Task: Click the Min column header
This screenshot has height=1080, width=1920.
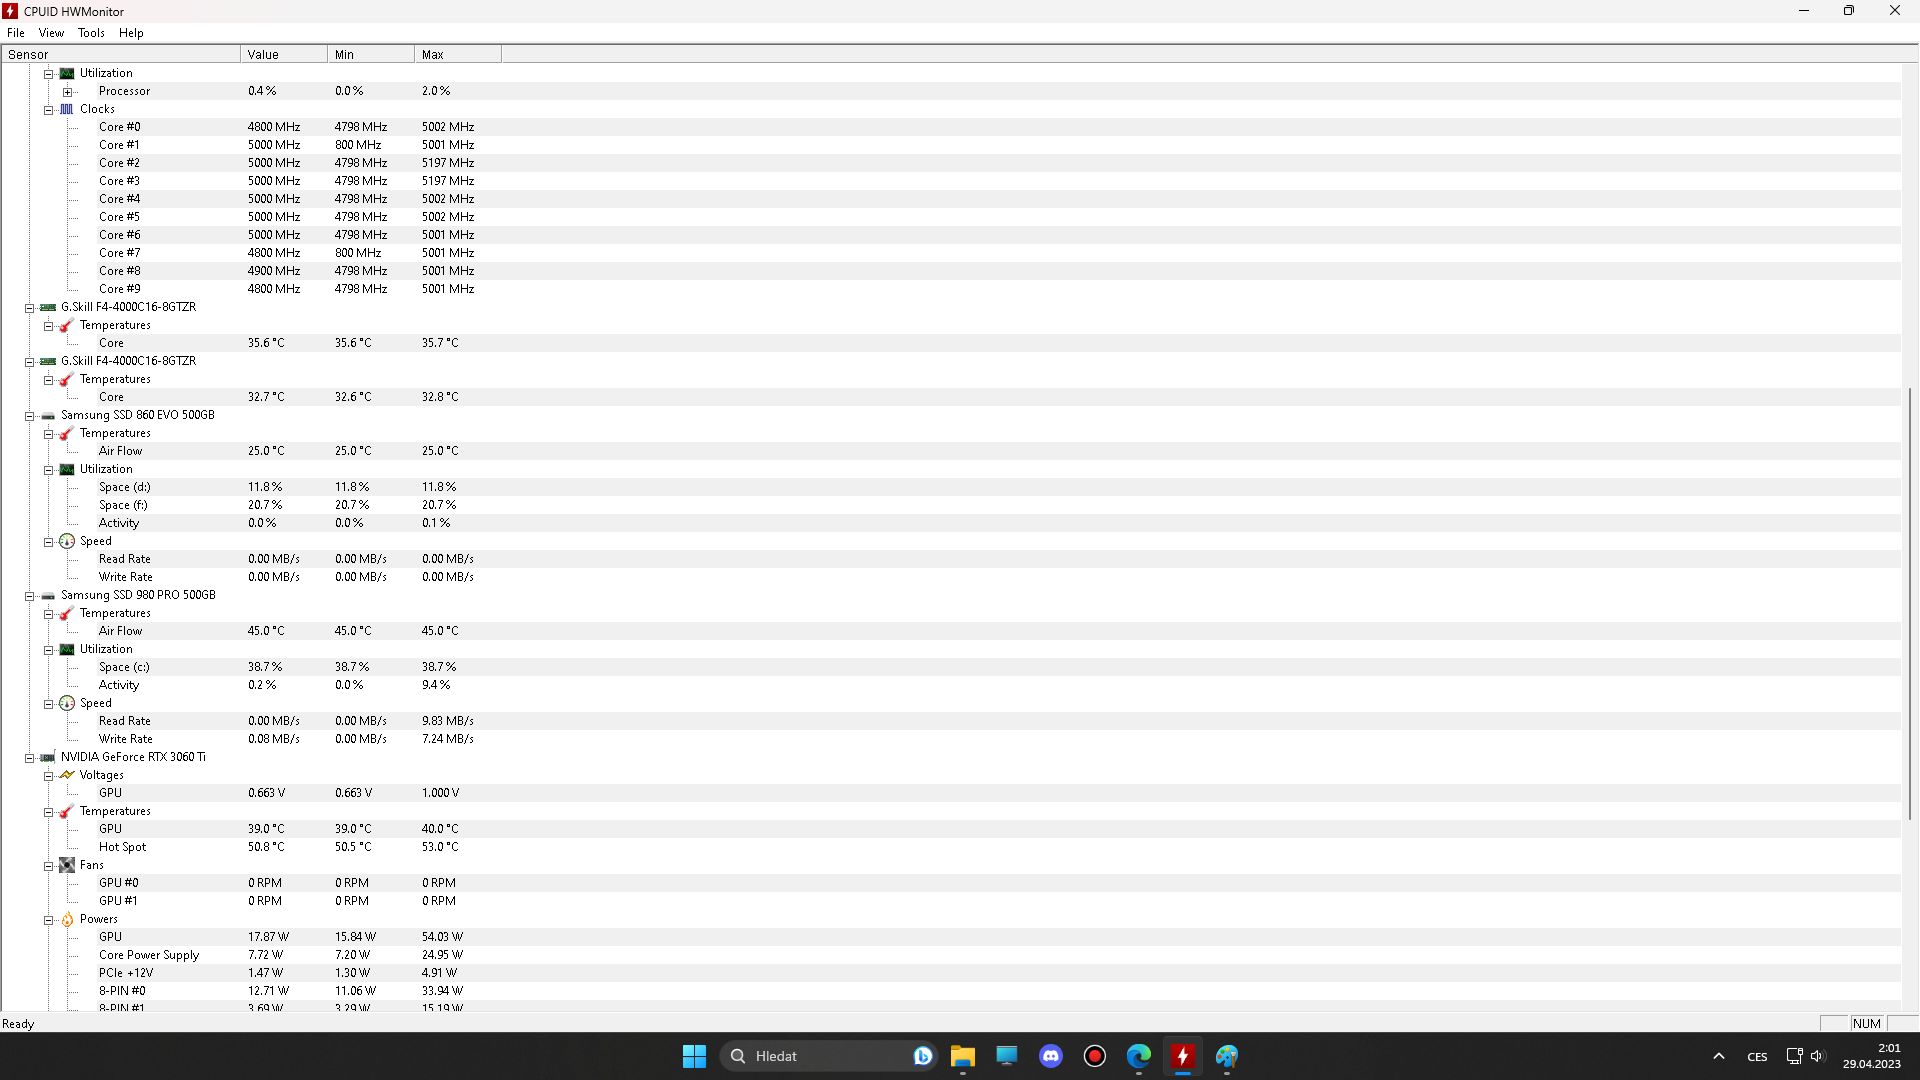Action: [371, 55]
